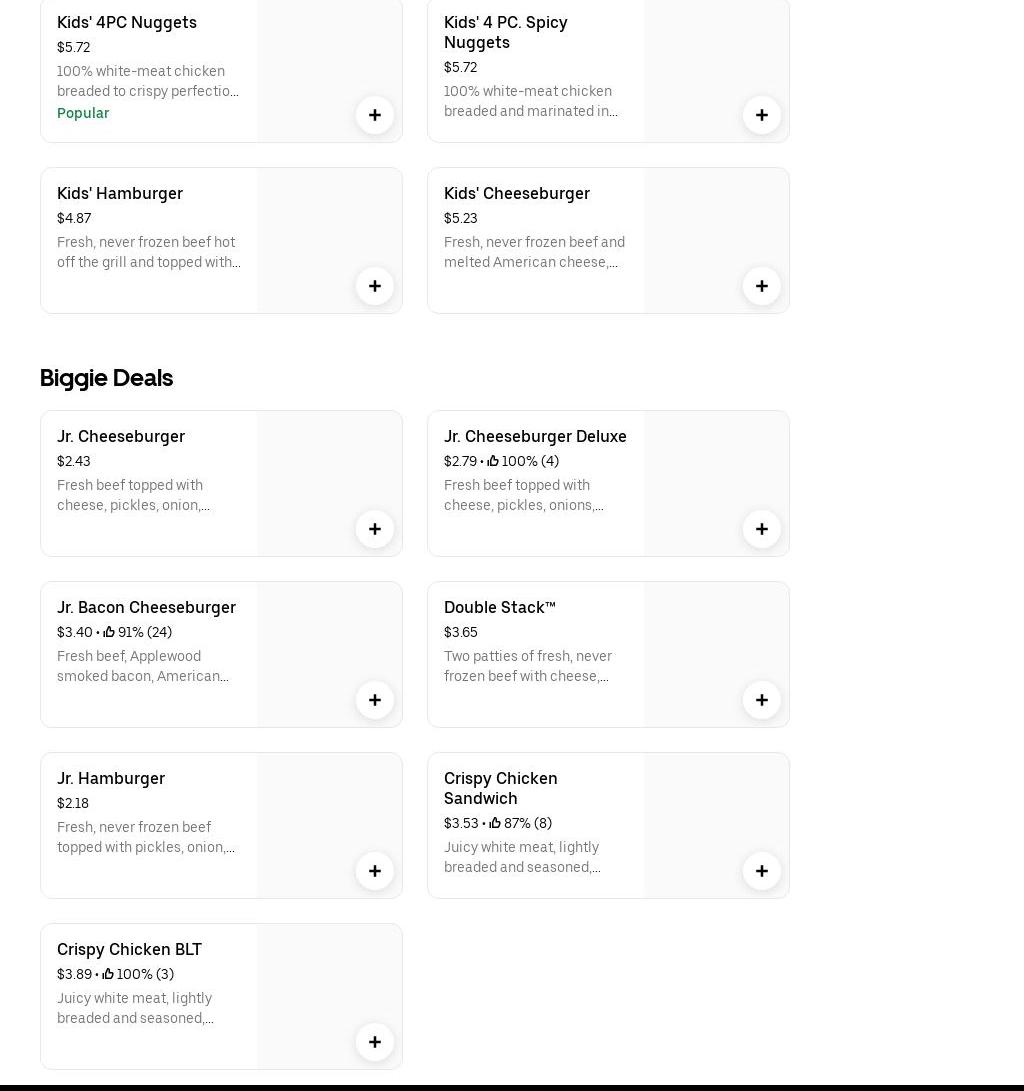Add Jr. Bacon Cheeseburger with plus icon
The width and height of the screenshot is (1024, 1091).
coord(375,700)
